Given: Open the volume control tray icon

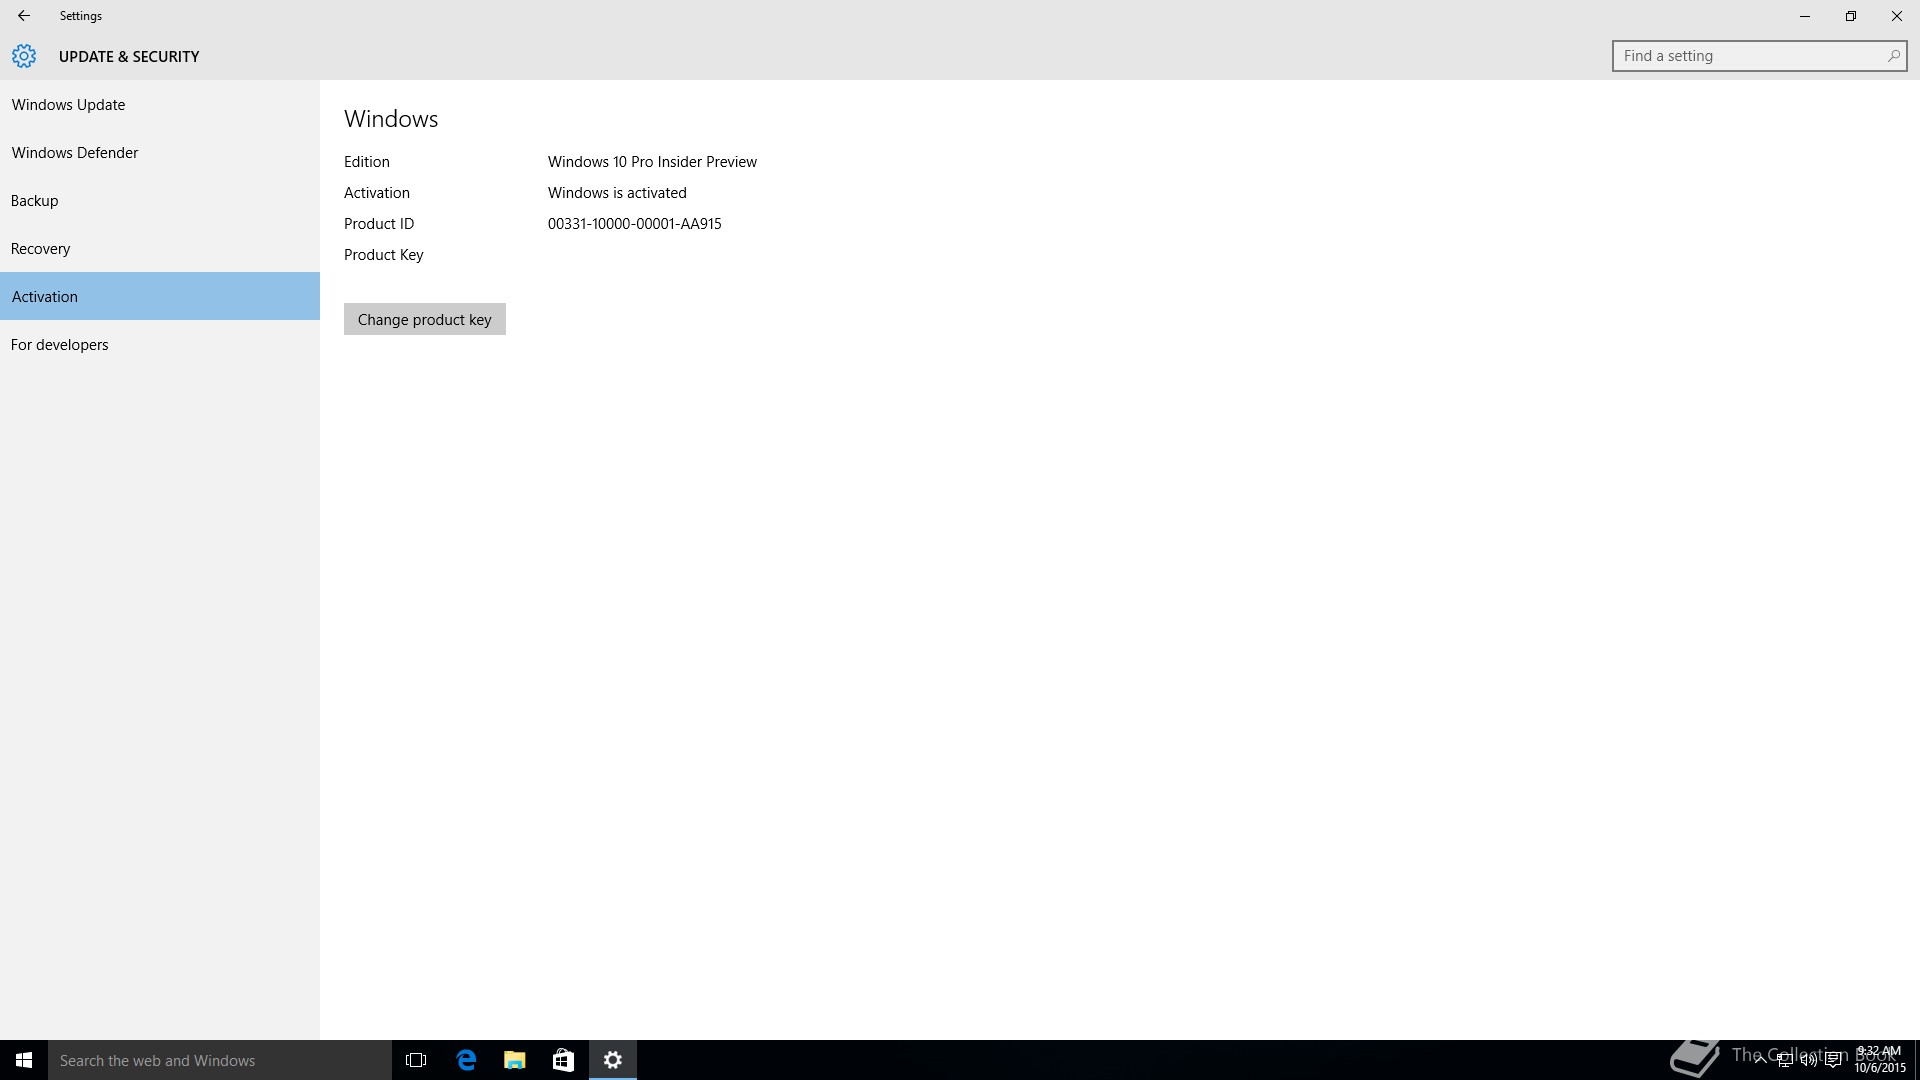Looking at the screenshot, I should pos(1808,1060).
